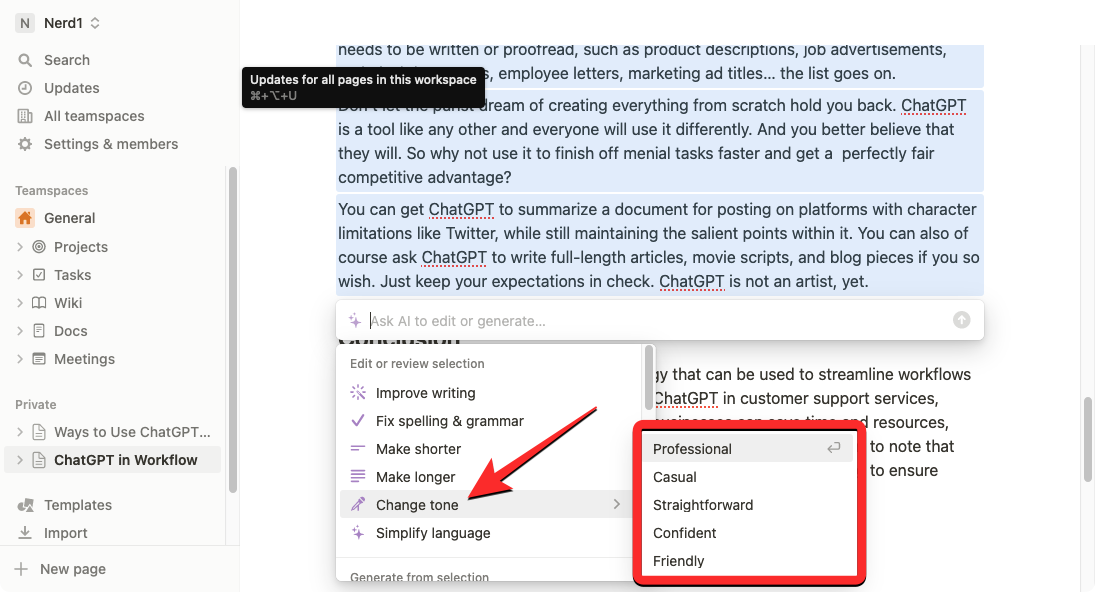Click the Templates link
Image resolution: width=1095 pixels, height=592 pixels.
point(78,505)
